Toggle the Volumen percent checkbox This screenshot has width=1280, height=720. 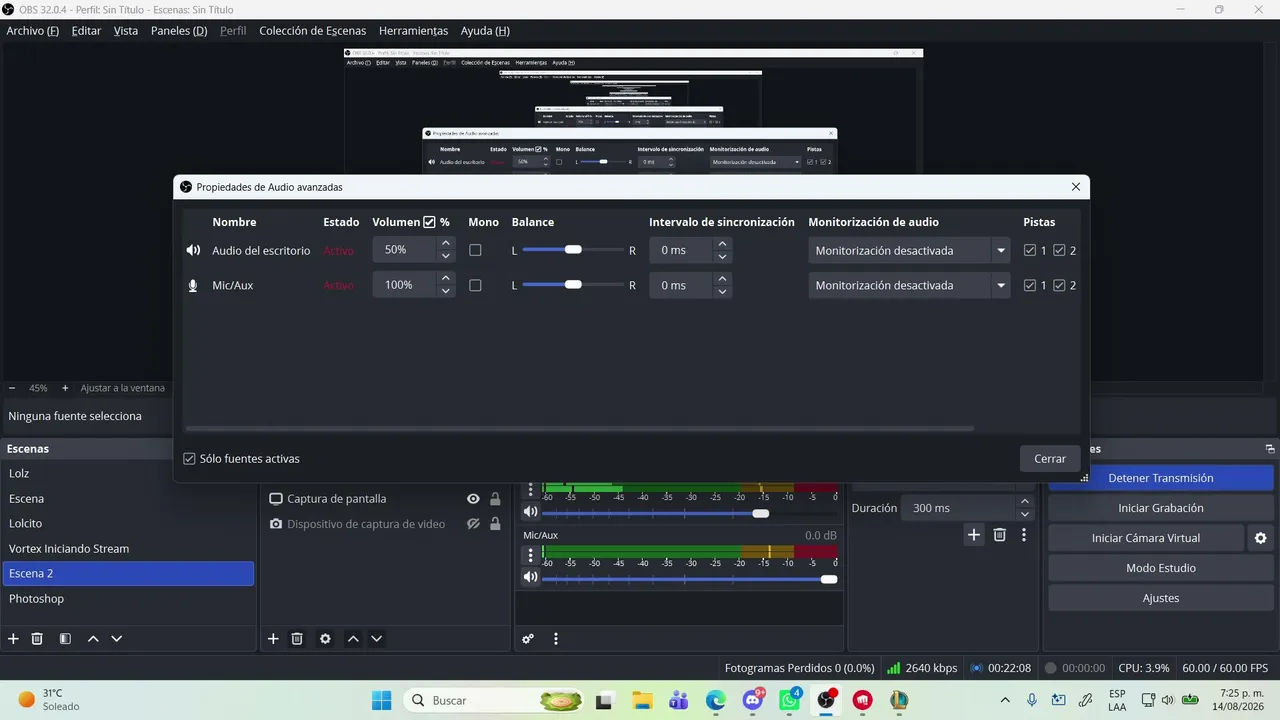tap(429, 222)
